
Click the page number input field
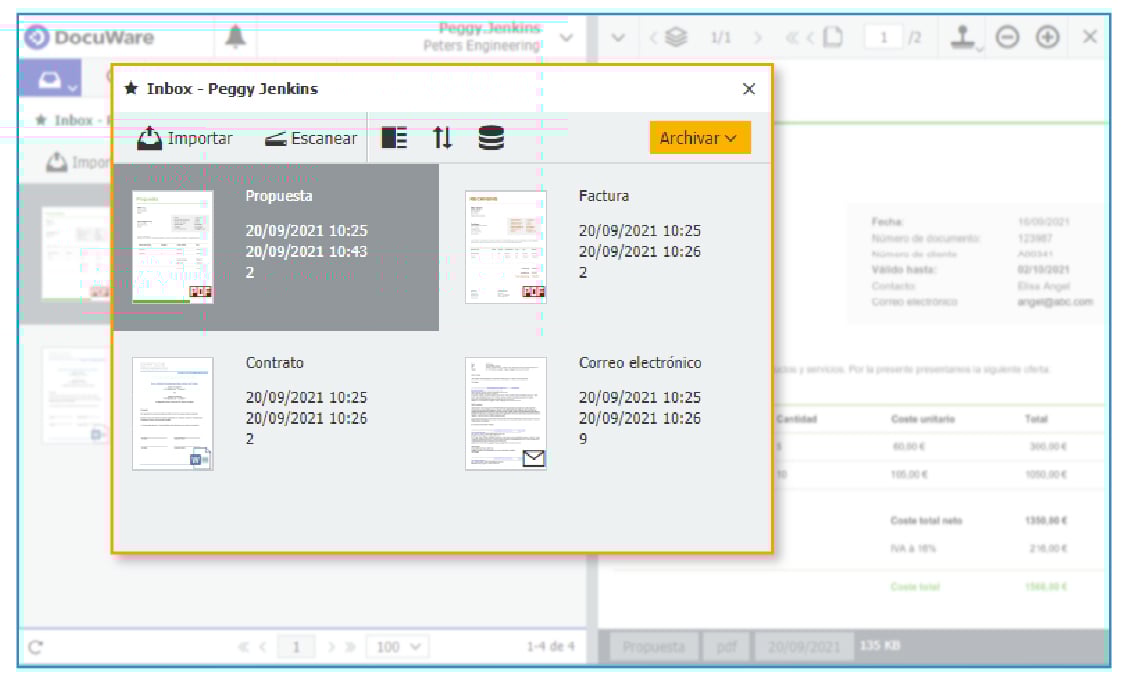(883, 38)
